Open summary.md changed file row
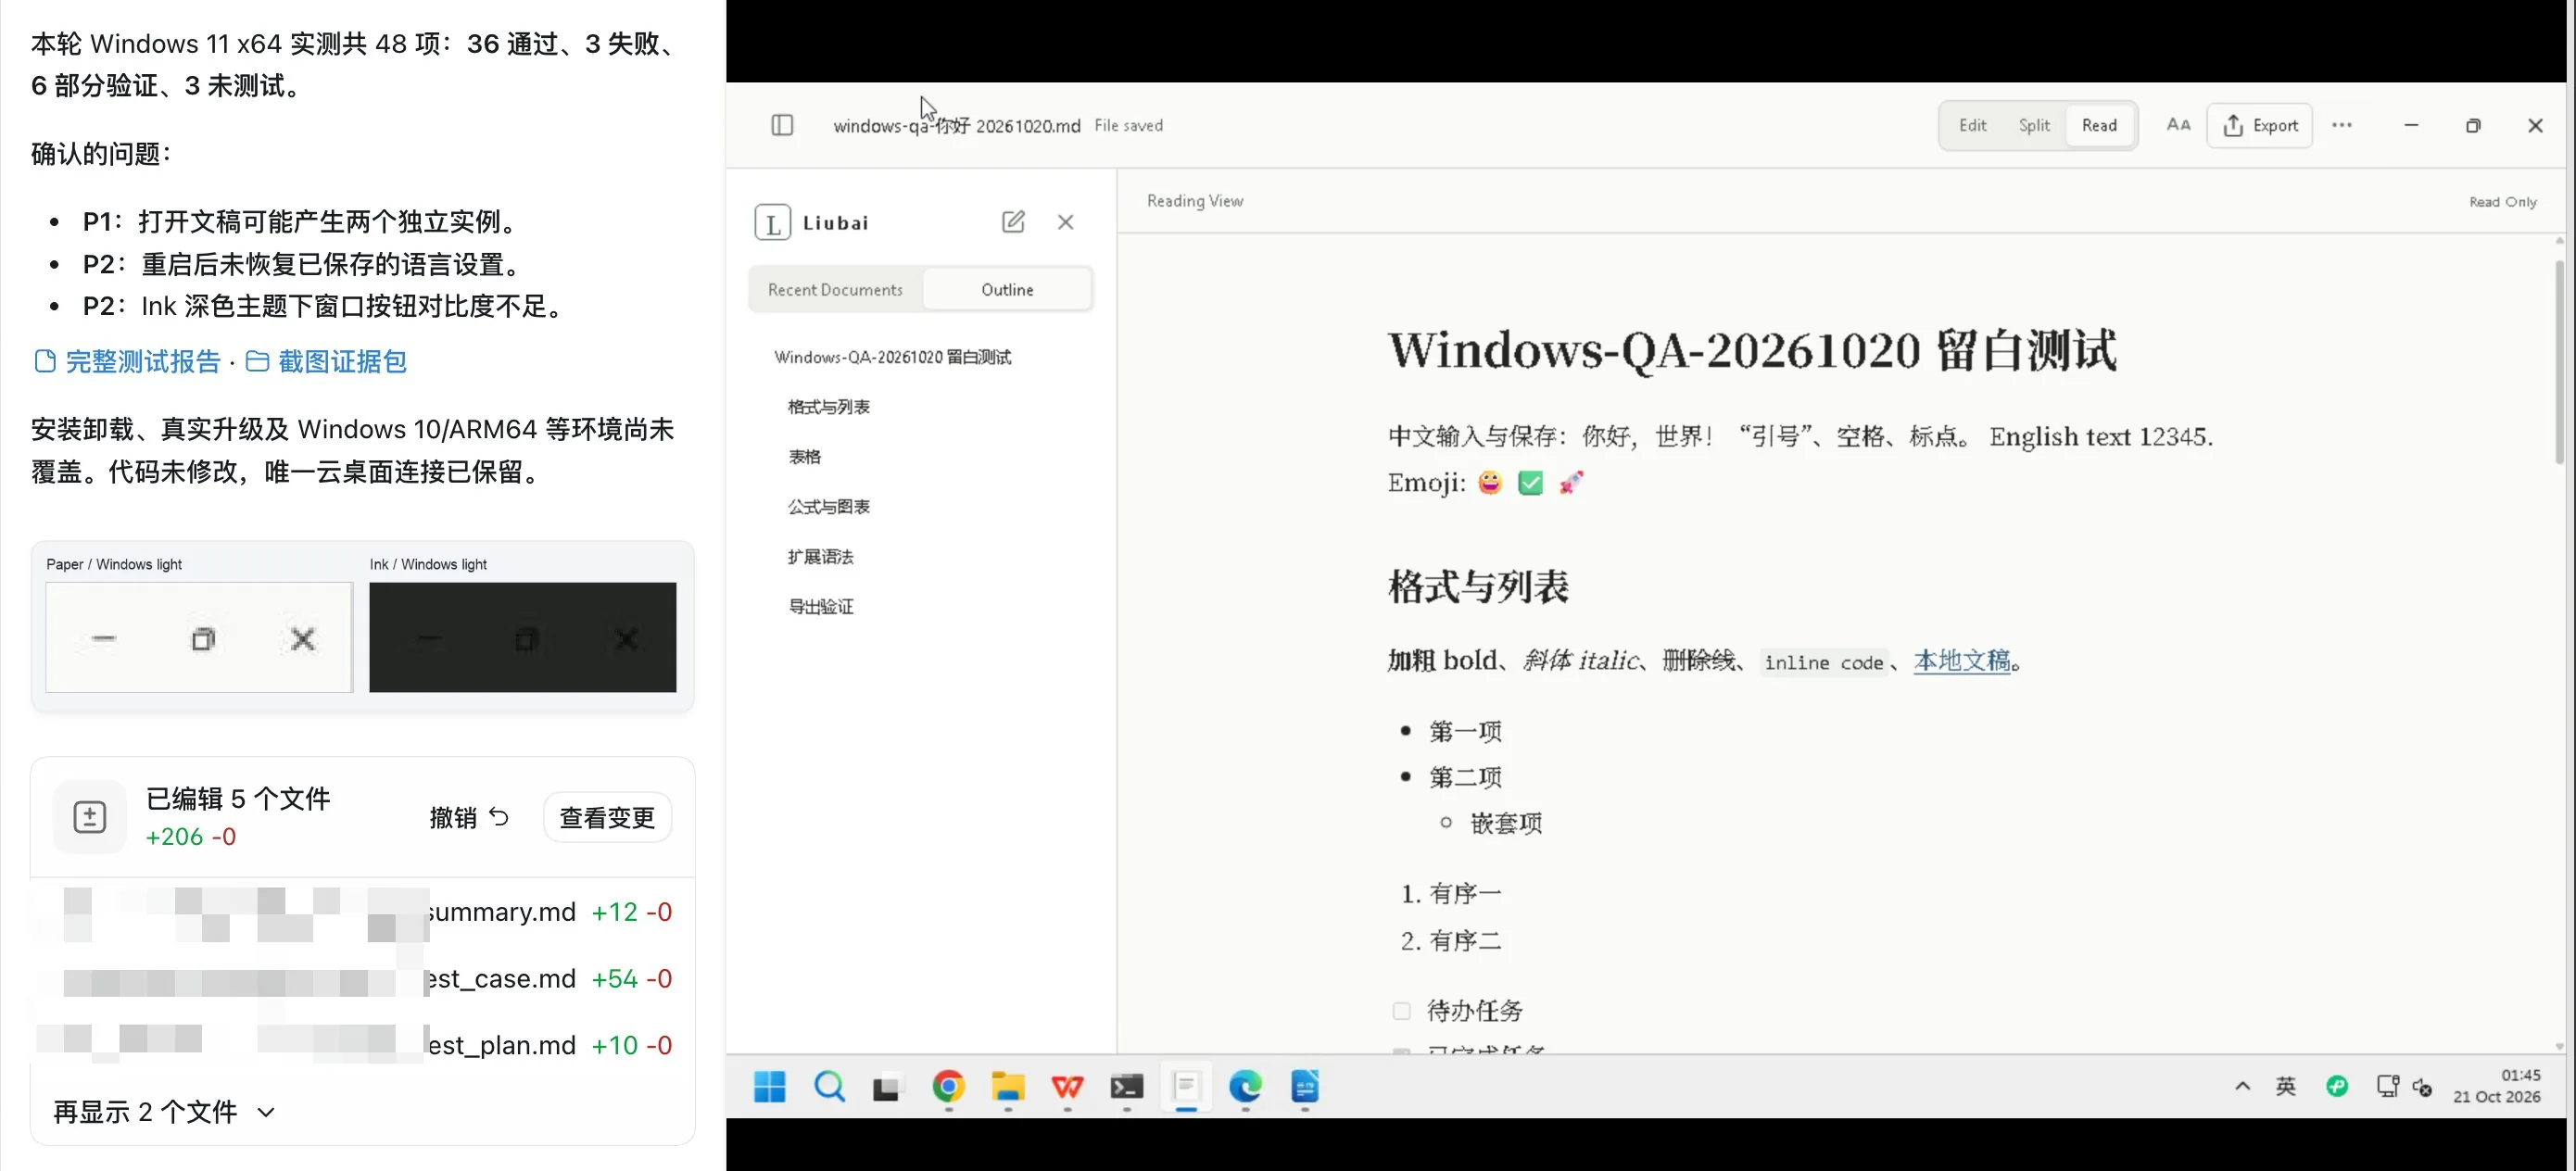 point(362,912)
